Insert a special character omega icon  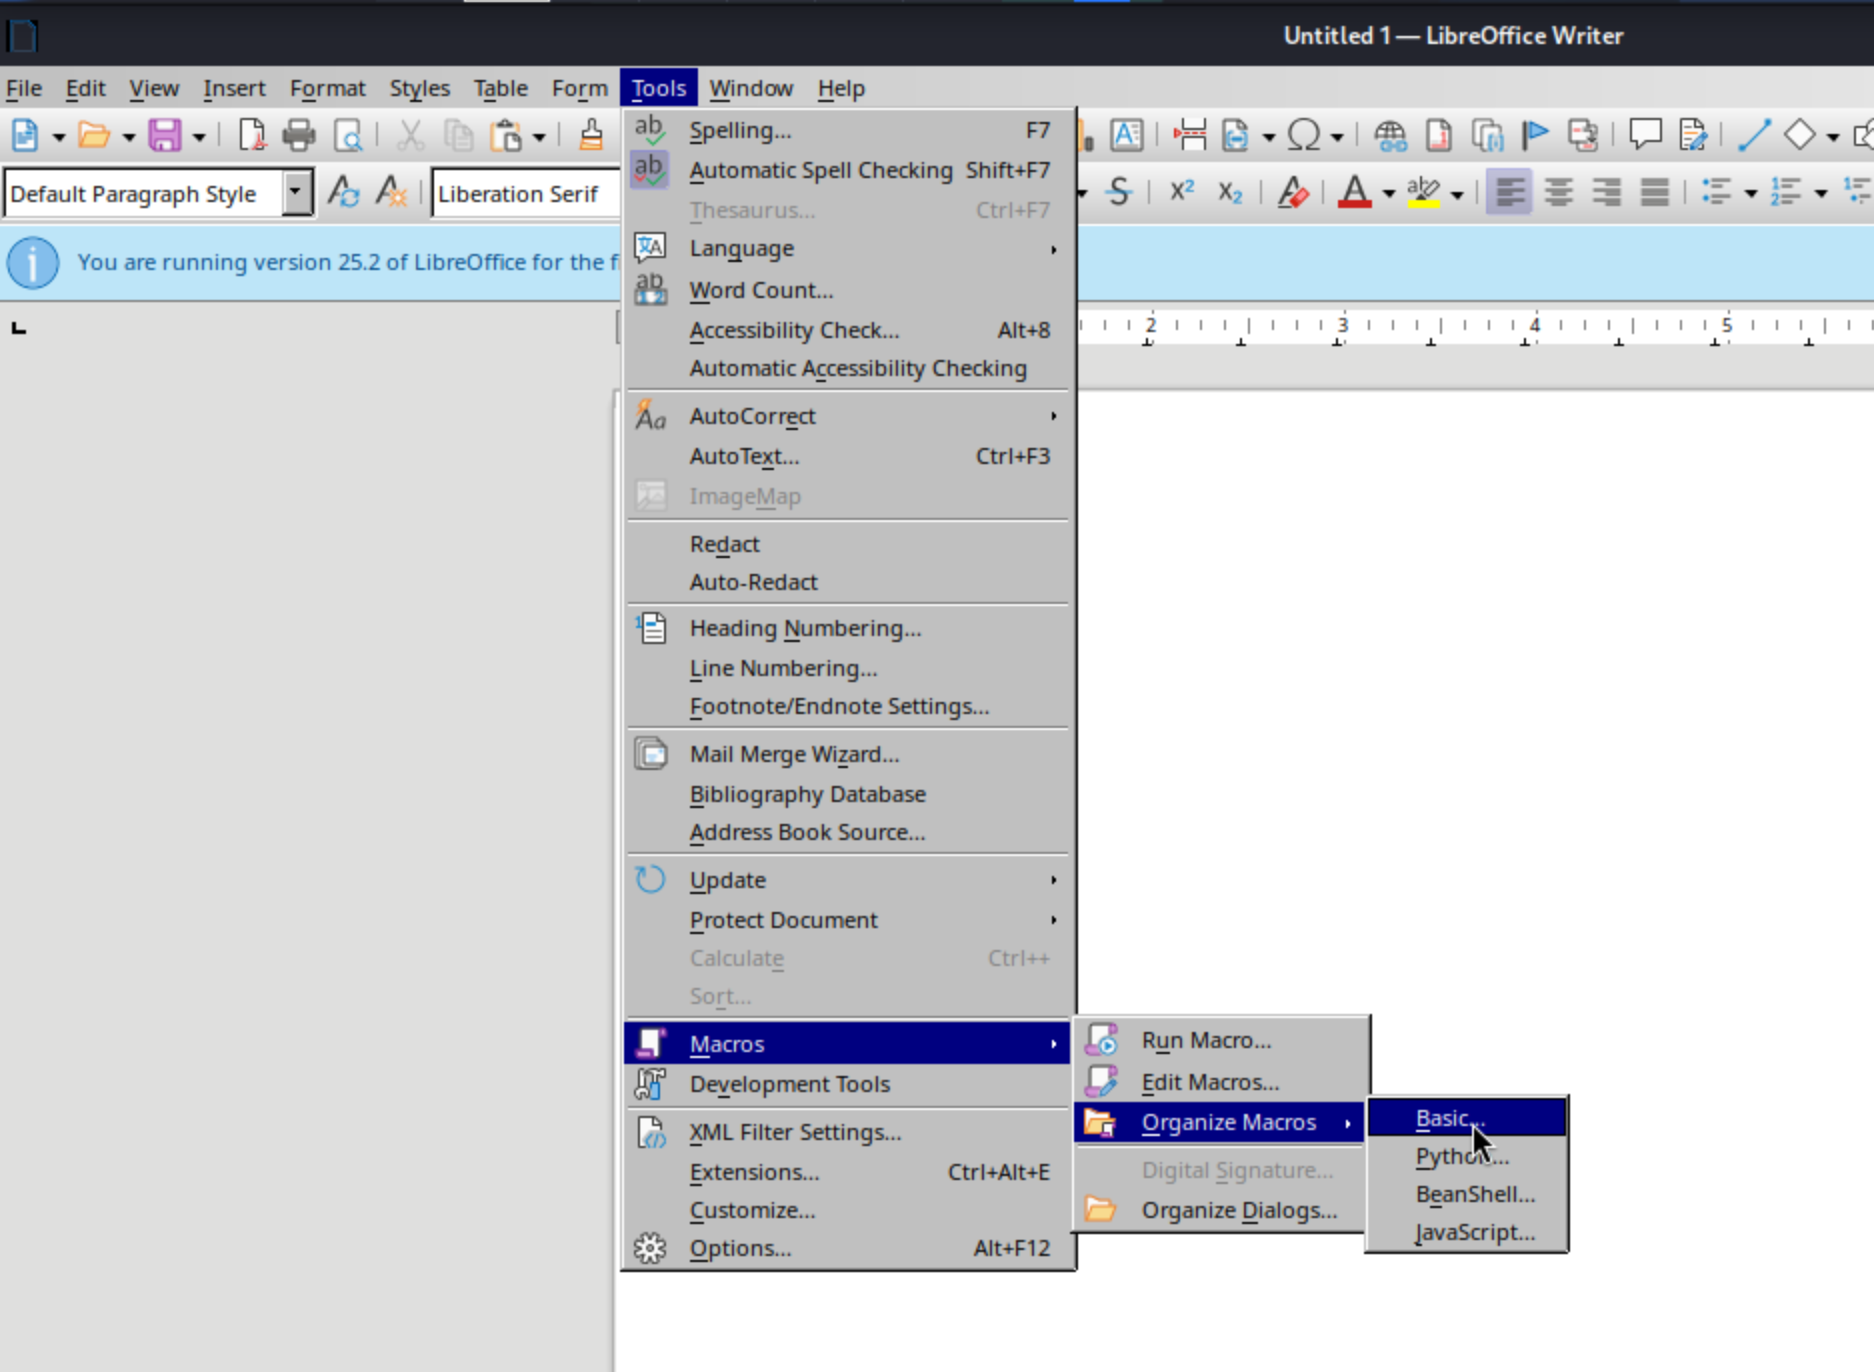1304,135
